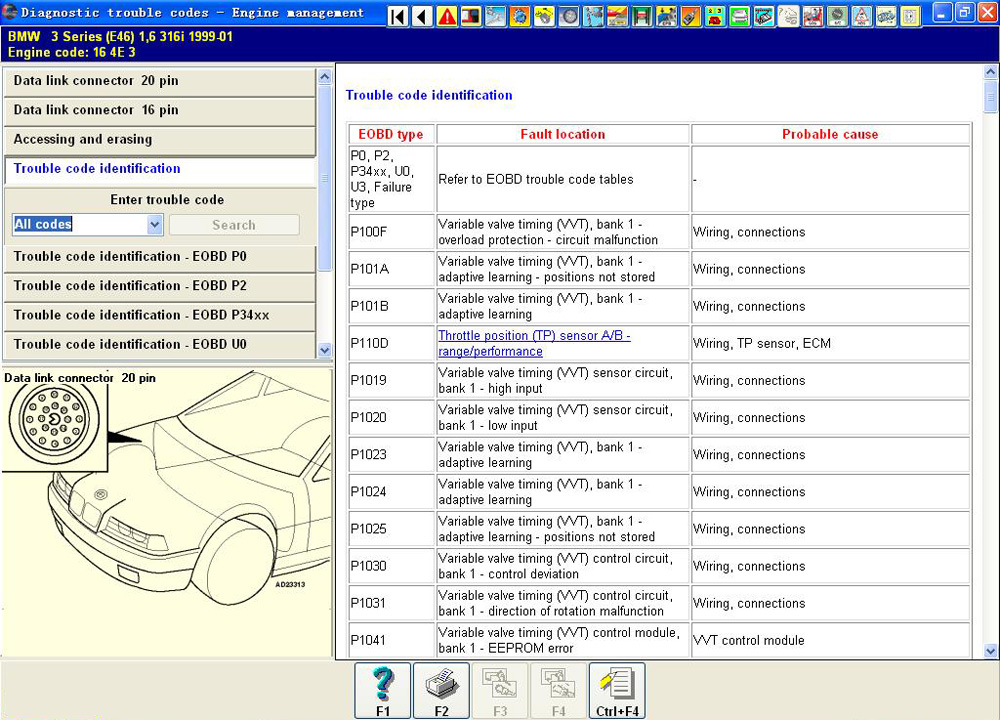1000x720 pixels.
Task: Select the P1041 code cell
Action: 392,640
